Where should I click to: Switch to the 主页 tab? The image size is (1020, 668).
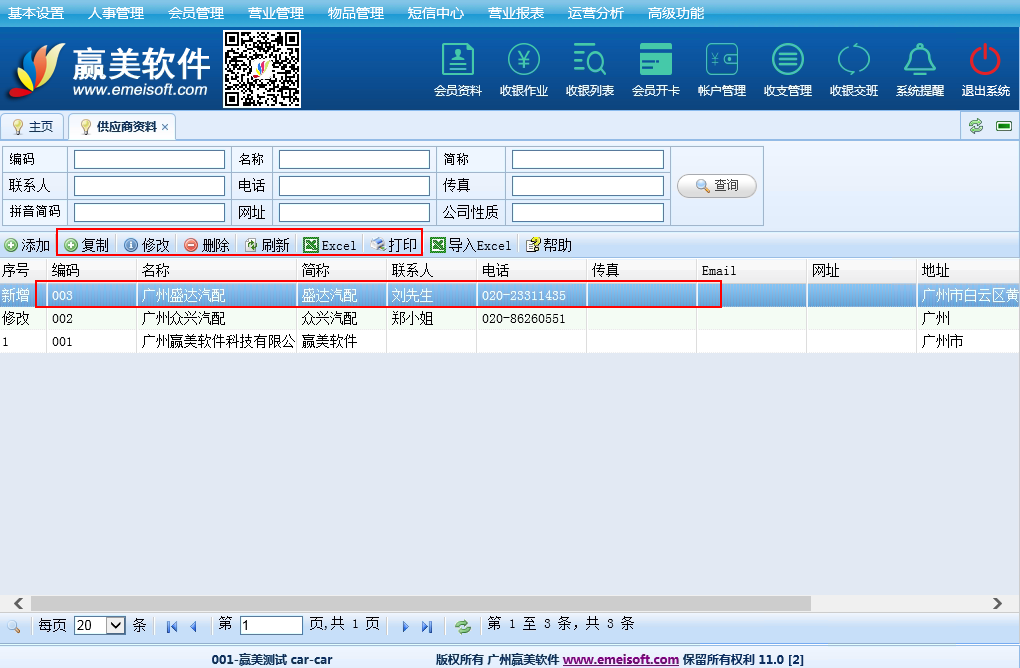tap(33, 127)
